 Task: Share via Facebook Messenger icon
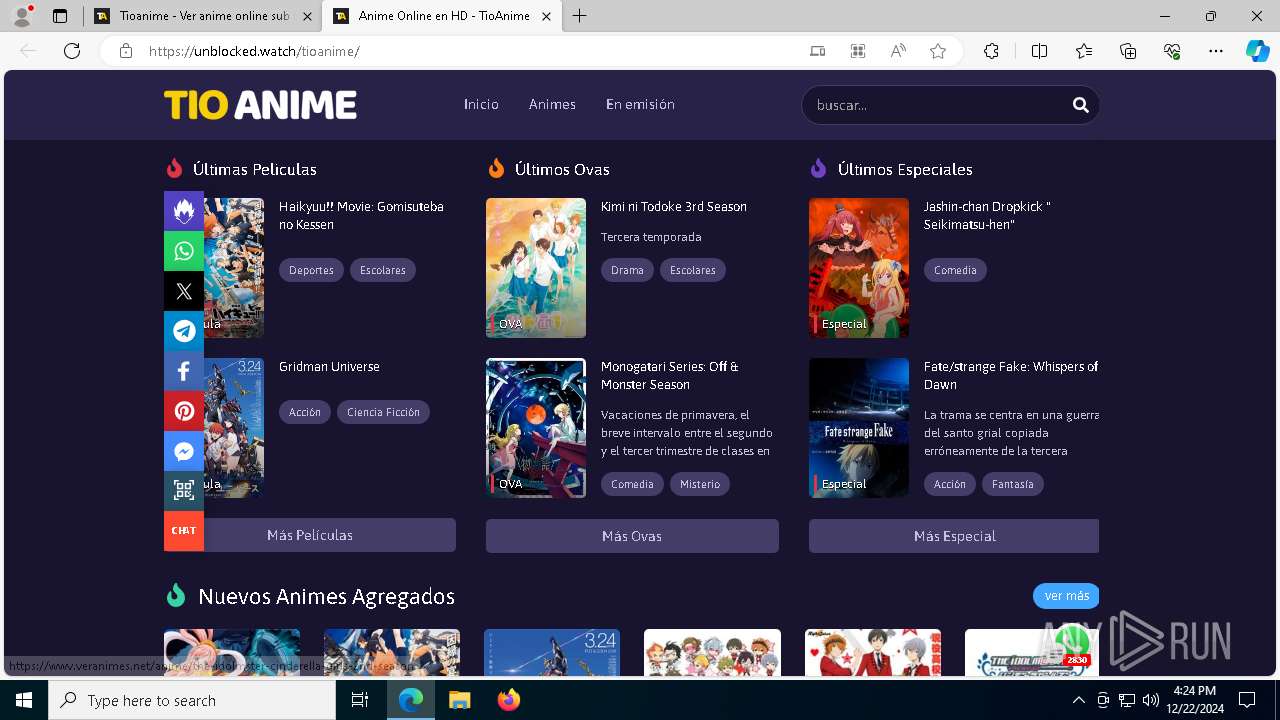[184, 451]
